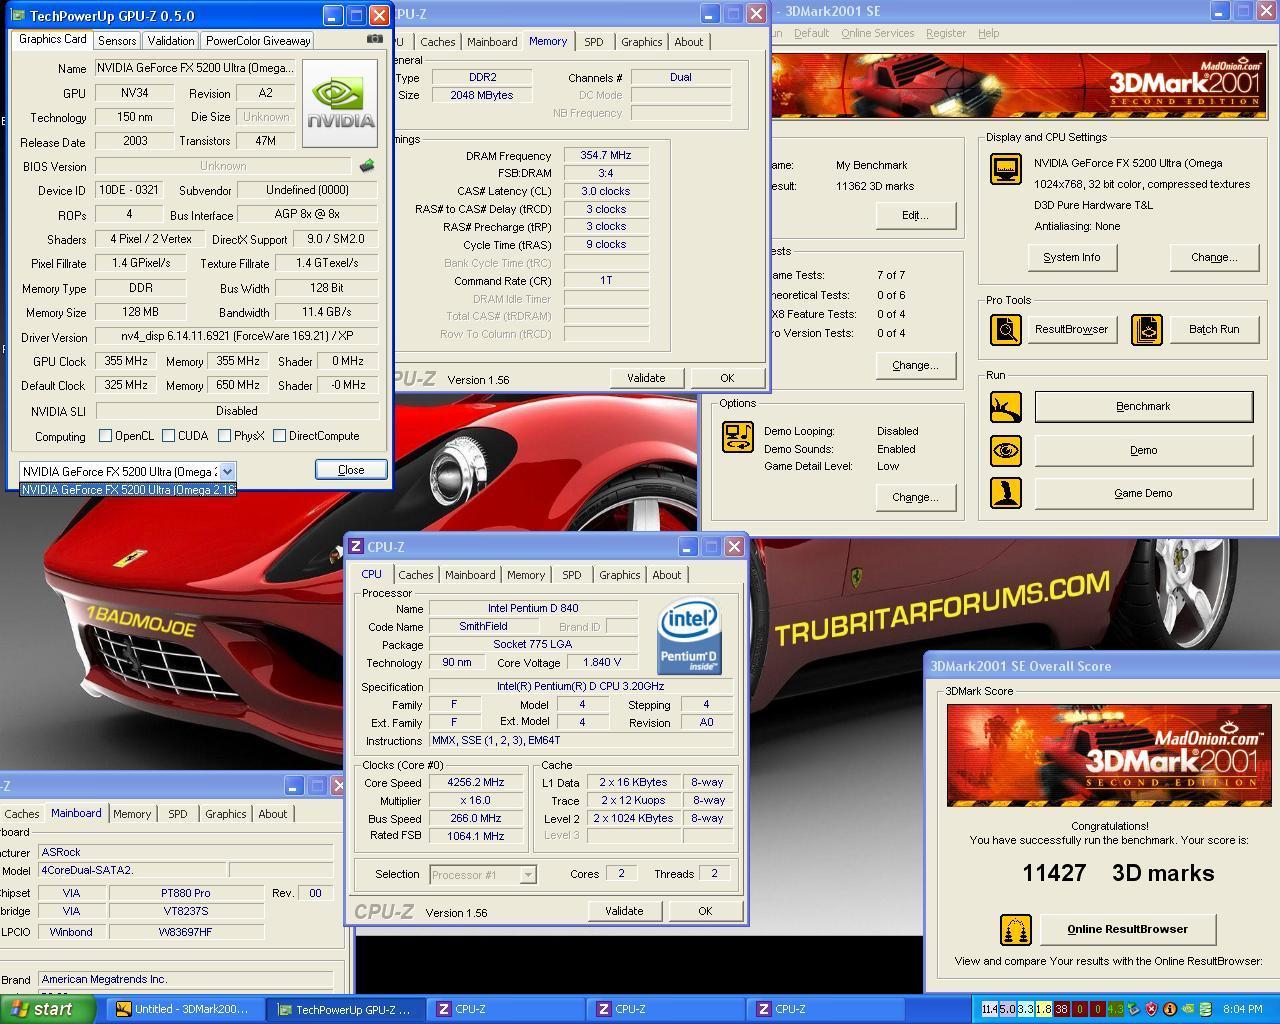Open the Register menu in 3DMark2001
The image size is (1280, 1024).
point(945,33)
